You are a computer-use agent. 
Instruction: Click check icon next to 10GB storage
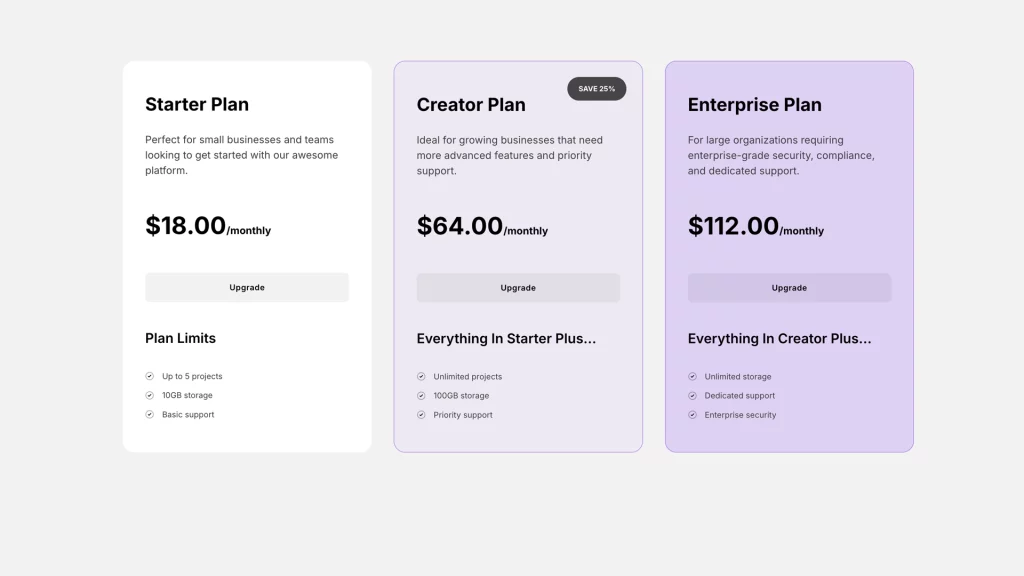pos(149,395)
